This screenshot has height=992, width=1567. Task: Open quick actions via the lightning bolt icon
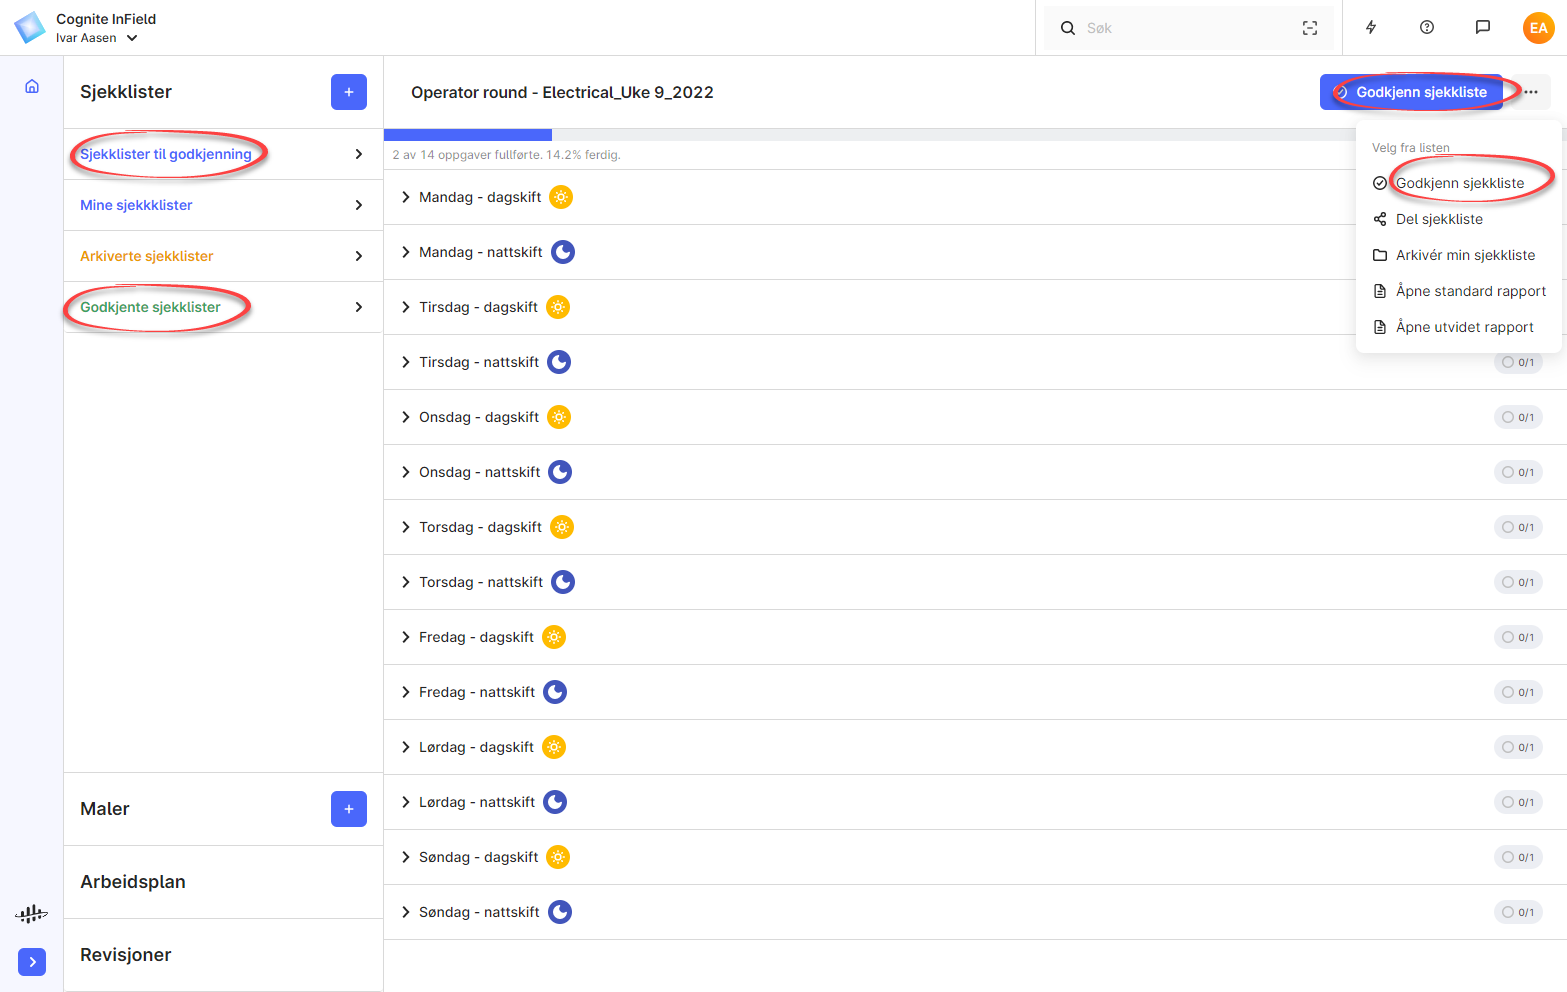[x=1370, y=27]
